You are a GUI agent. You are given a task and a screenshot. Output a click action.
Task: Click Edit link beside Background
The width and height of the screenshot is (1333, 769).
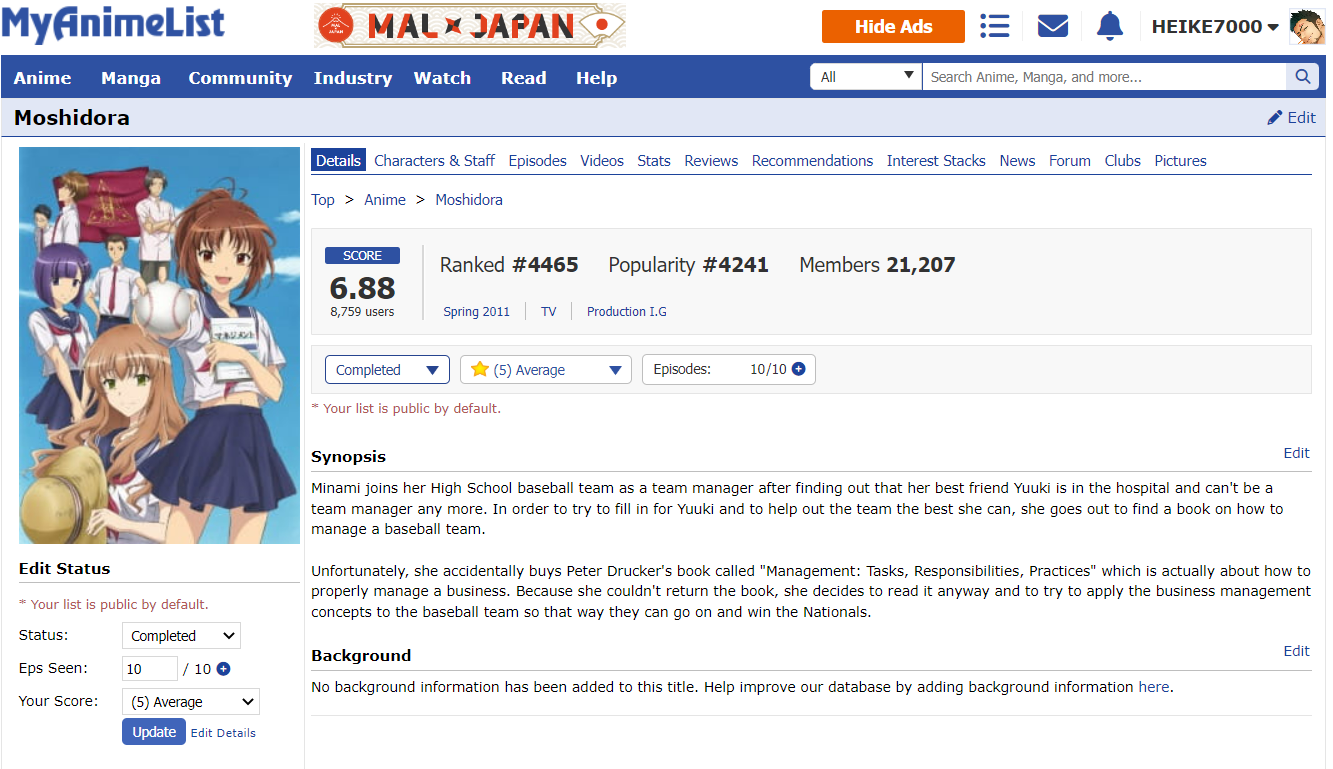1296,651
